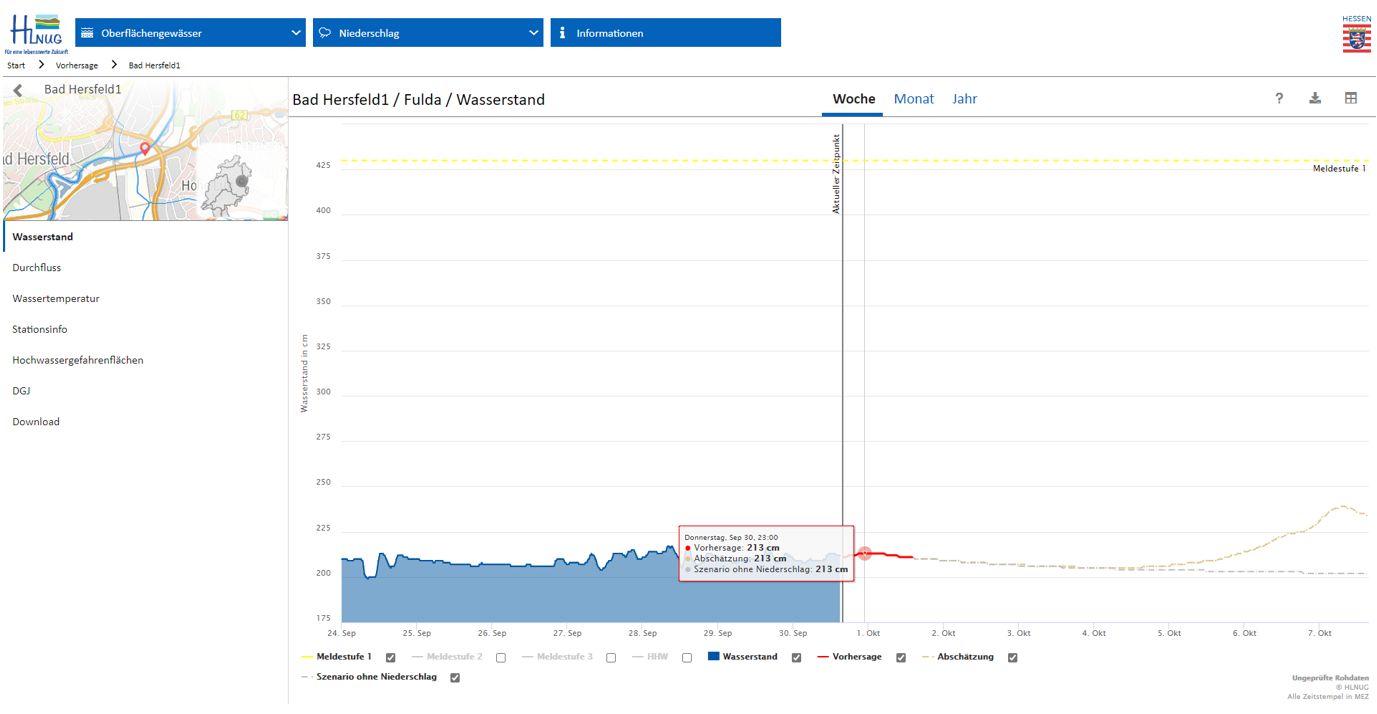This screenshot has width=1377, height=714.
Task: Click the Hessen coat of arms logo
Action: (x=1356, y=34)
